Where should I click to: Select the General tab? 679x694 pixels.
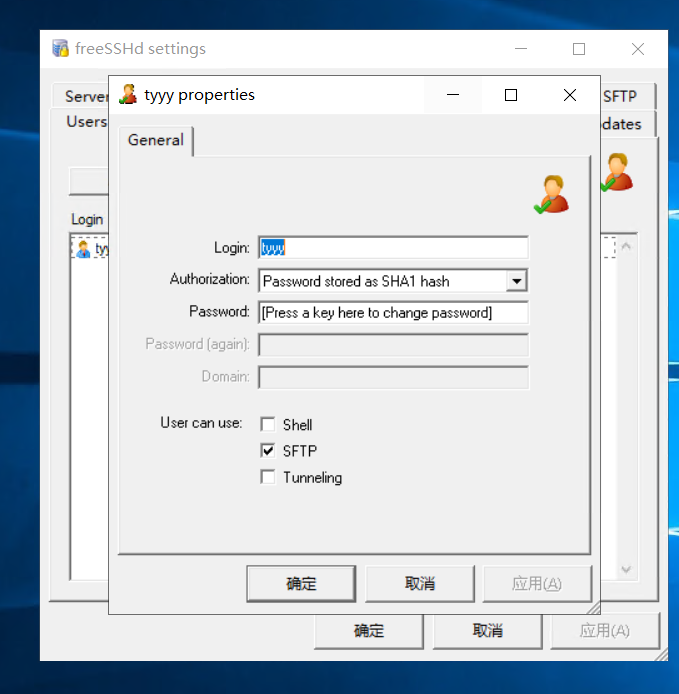pyautogui.click(x=156, y=140)
